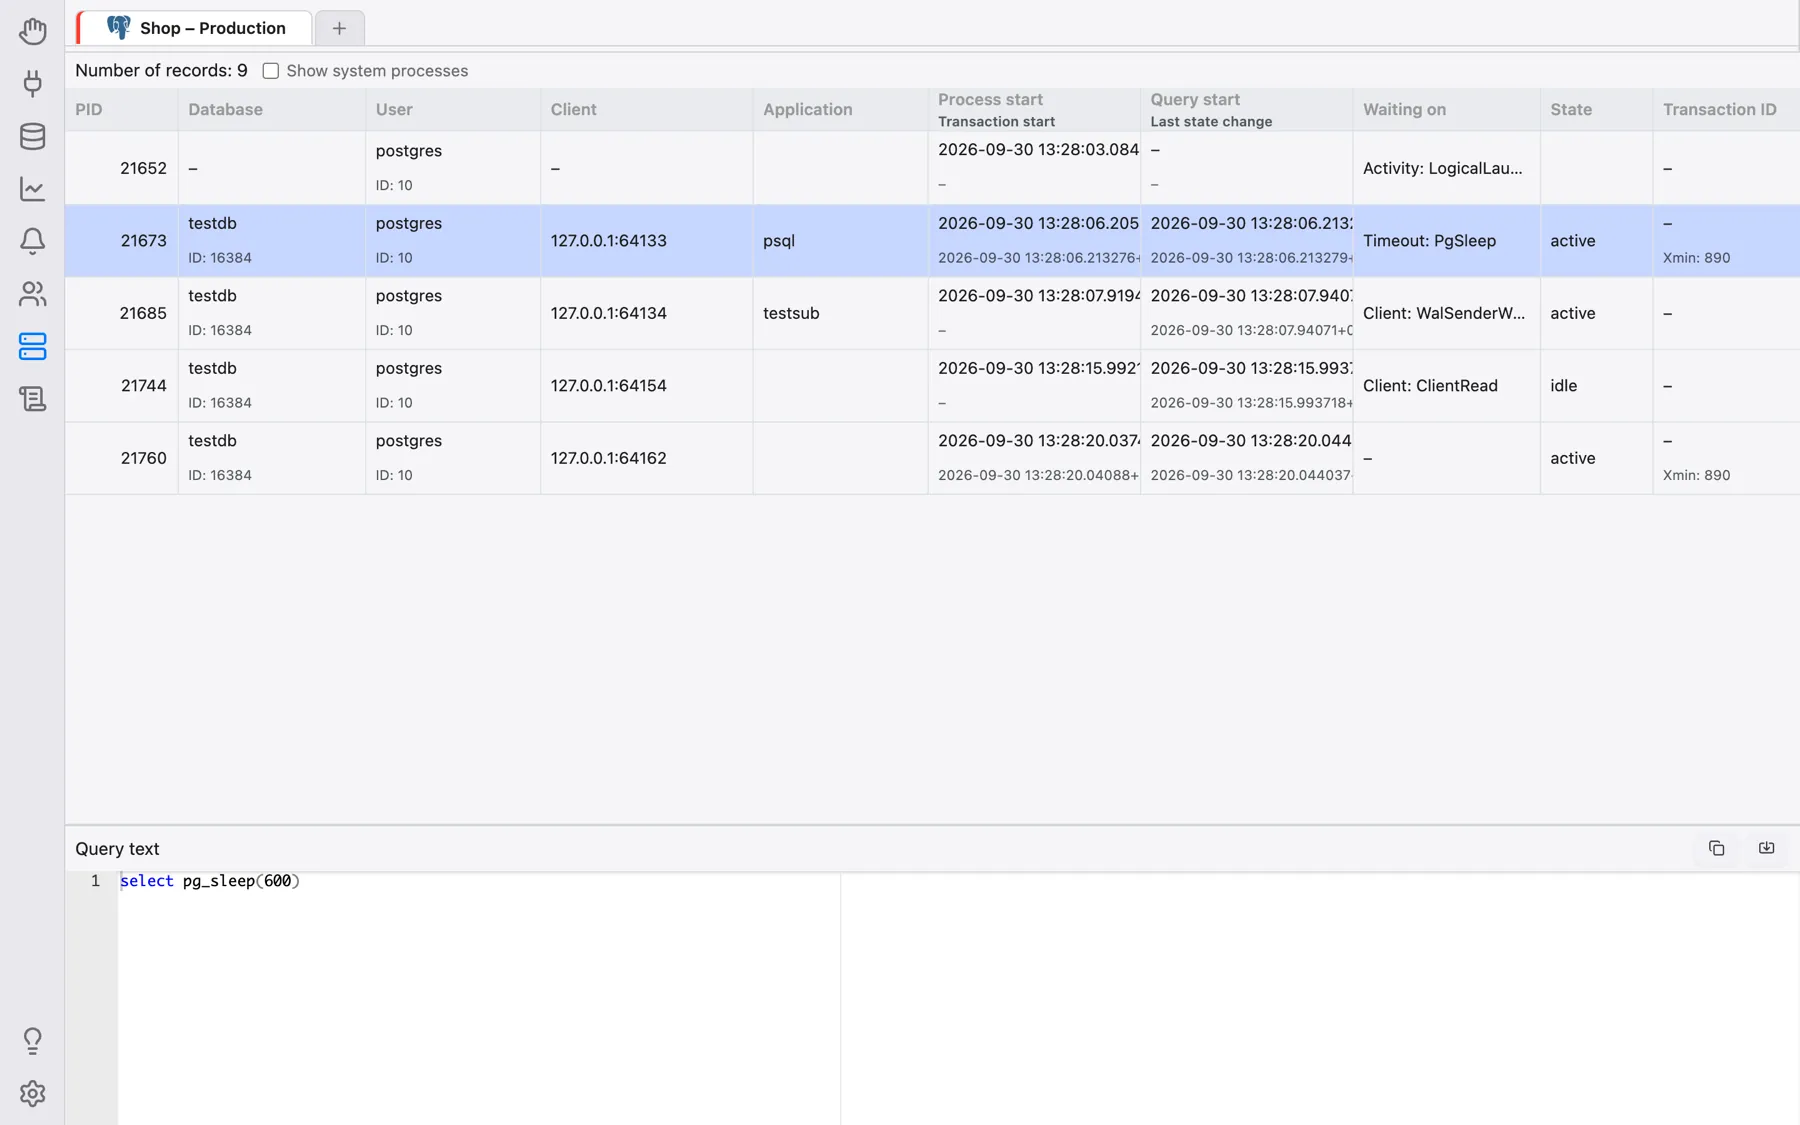Copy the query text with the copy icon
The height and width of the screenshot is (1125, 1800).
pos(1716,848)
